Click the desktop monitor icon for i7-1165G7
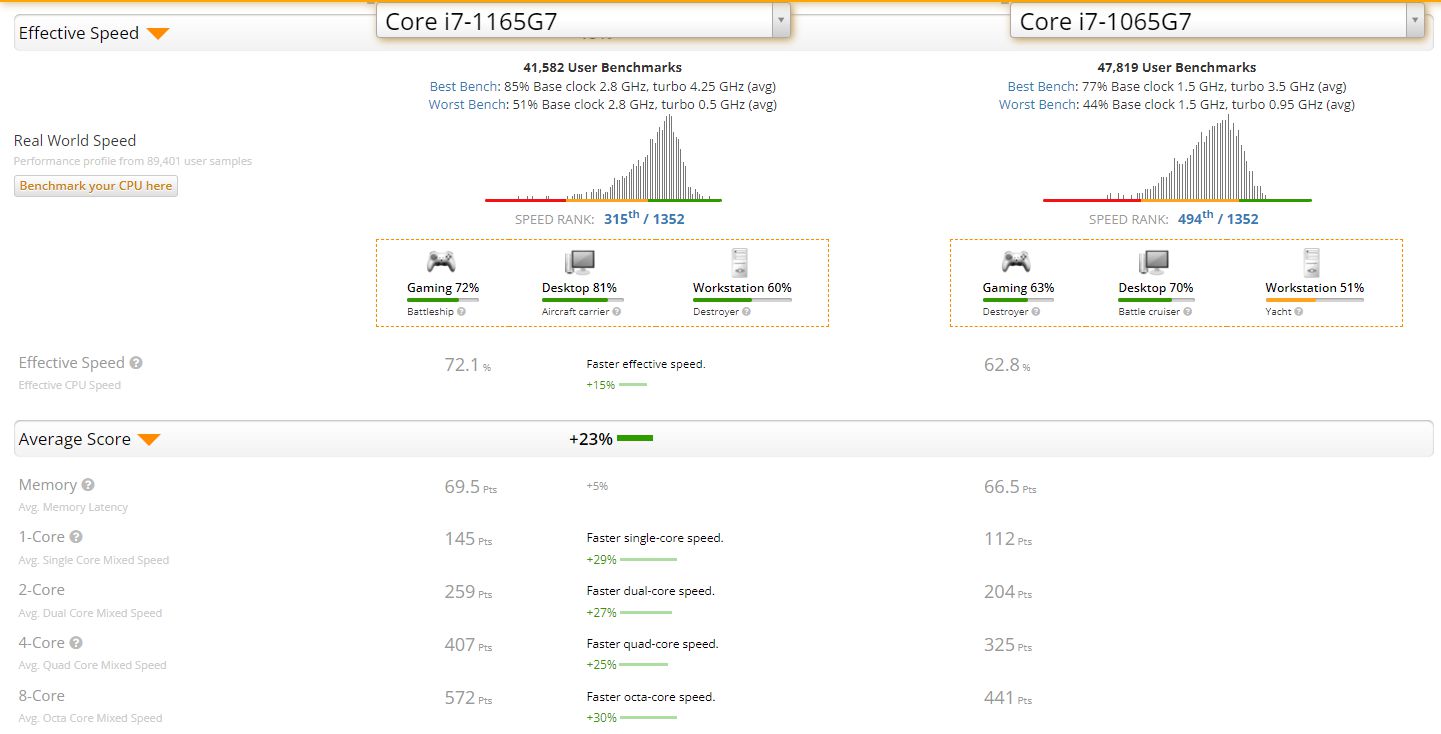 (x=579, y=262)
